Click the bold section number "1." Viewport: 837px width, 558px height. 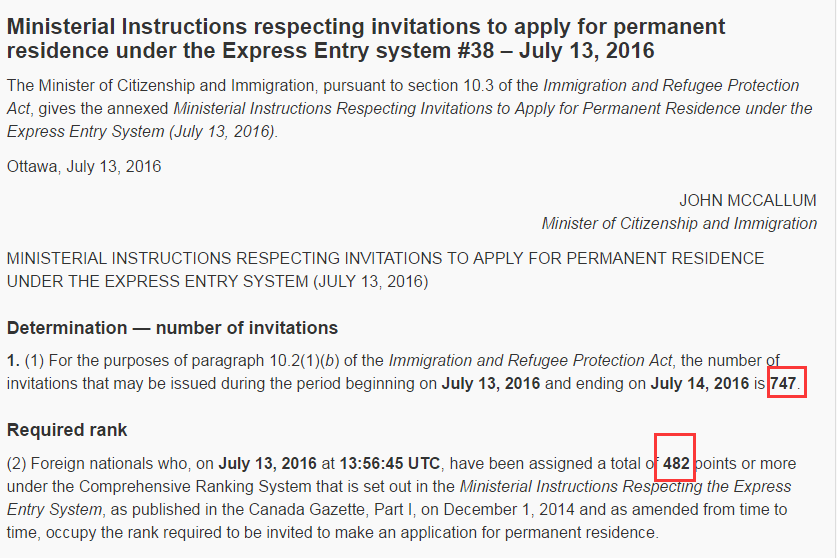13,360
